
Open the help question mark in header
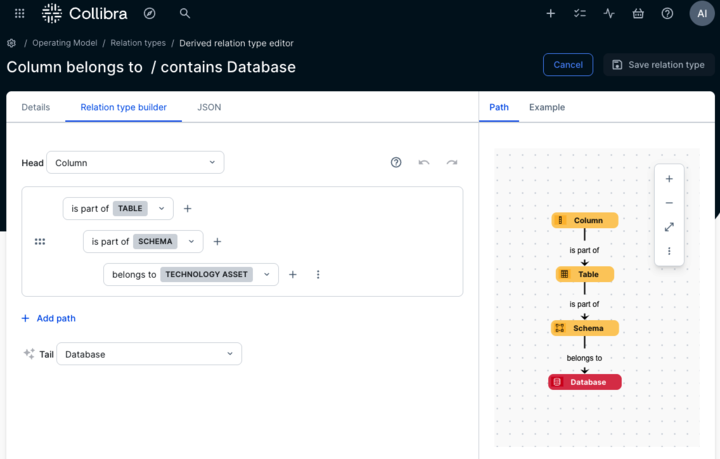coord(667,14)
